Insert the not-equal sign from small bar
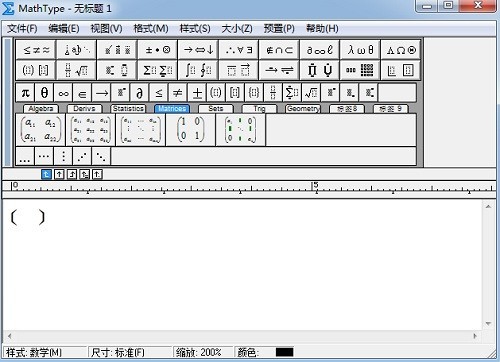 point(178,93)
